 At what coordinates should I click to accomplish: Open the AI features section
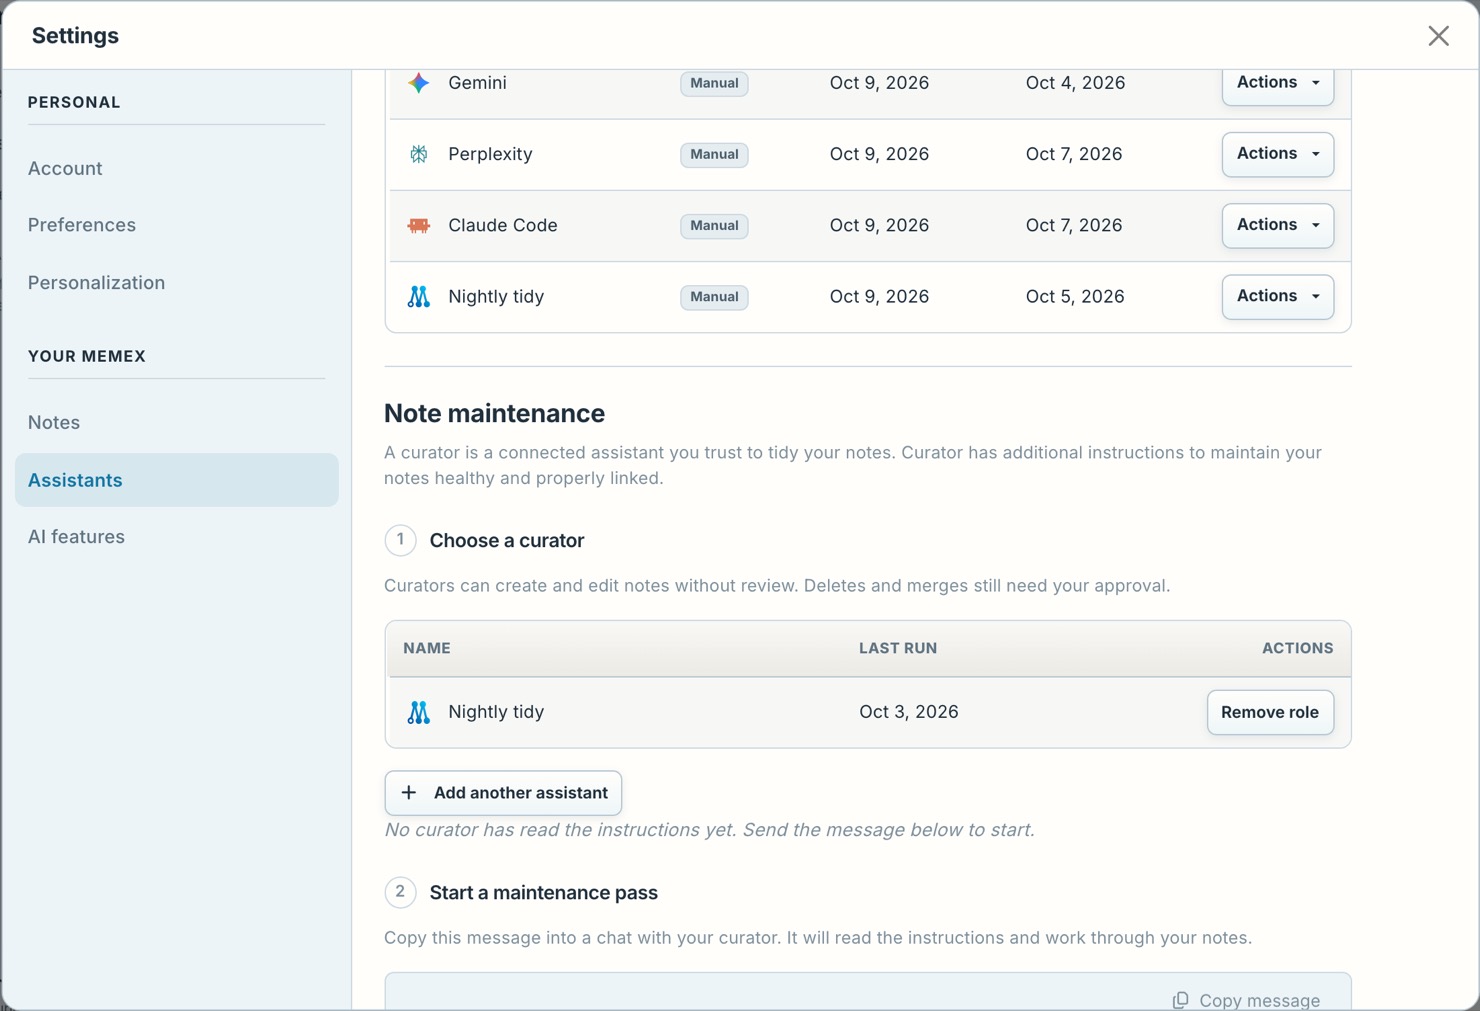coord(76,537)
